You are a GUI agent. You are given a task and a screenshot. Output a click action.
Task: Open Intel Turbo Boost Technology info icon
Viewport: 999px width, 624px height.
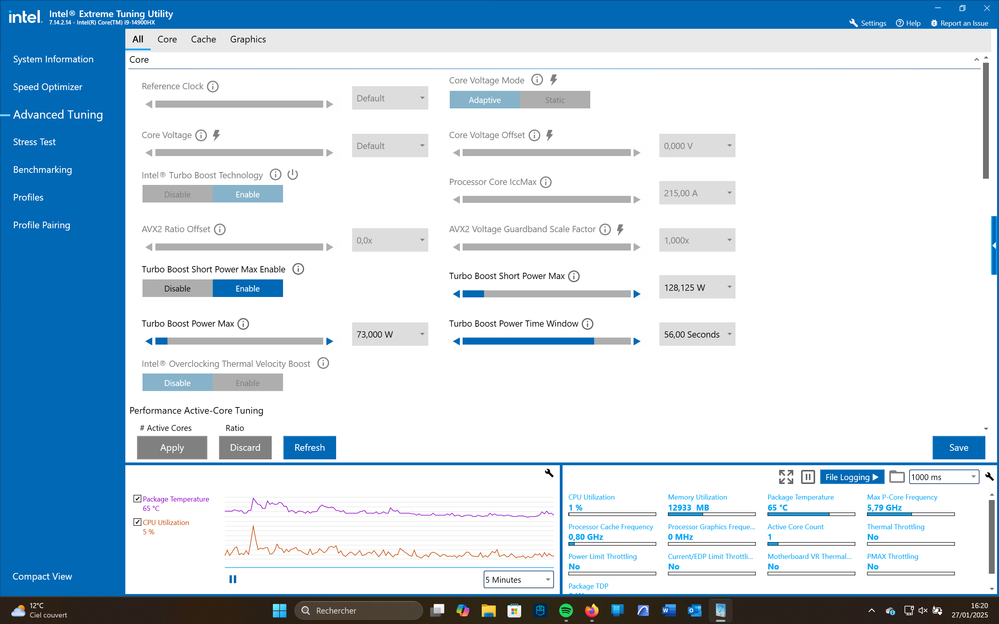275,175
